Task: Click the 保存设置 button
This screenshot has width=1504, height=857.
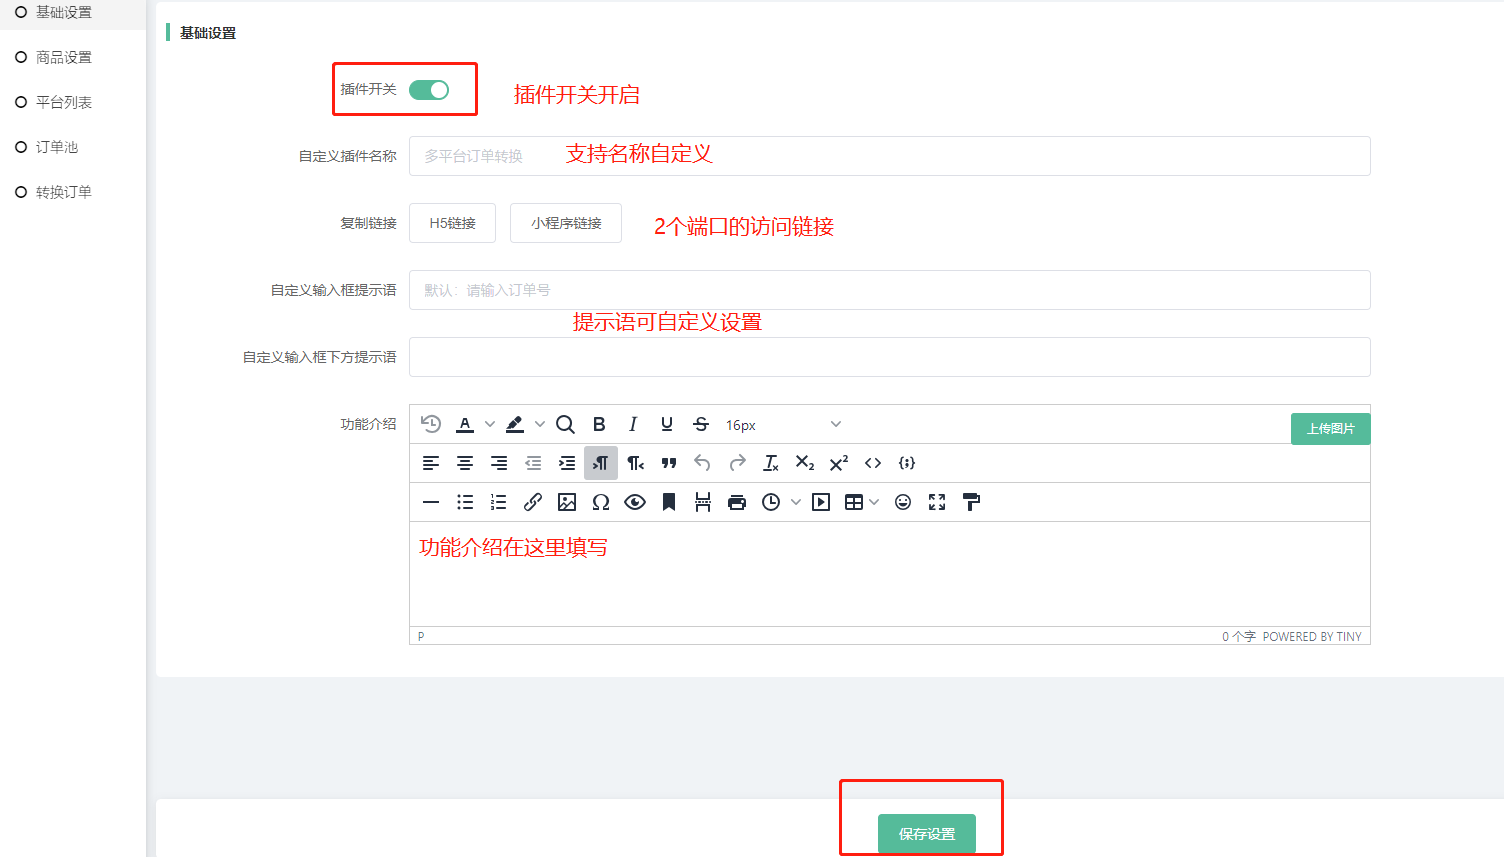Action: tap(926, 833)
